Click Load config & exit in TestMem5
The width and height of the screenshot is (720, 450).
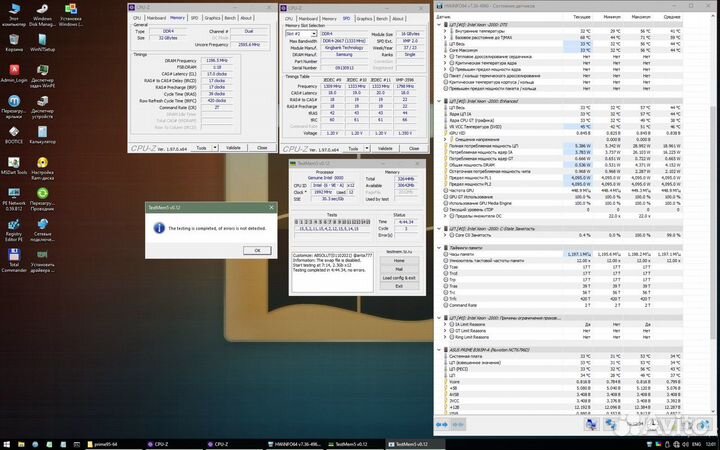[399, 278]
